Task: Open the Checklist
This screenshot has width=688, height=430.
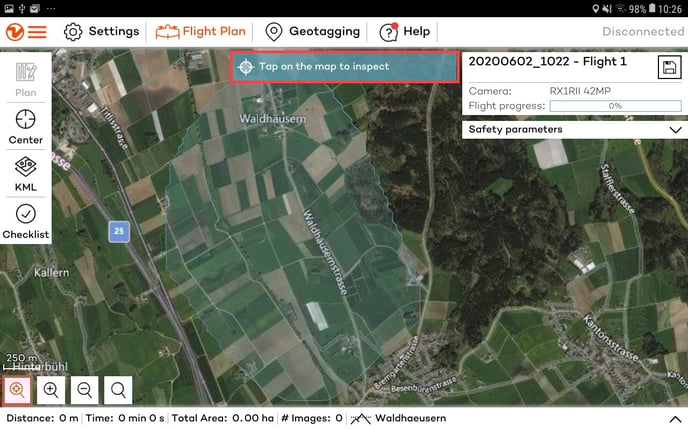Action: click(x=26, y=220)
